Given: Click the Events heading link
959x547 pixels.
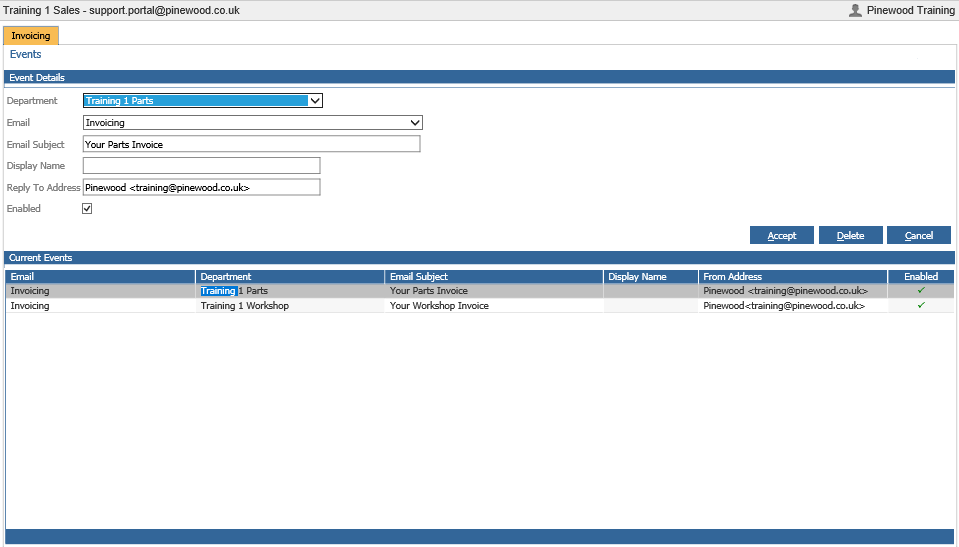Looking at the screenshot, I should [26, 54].
